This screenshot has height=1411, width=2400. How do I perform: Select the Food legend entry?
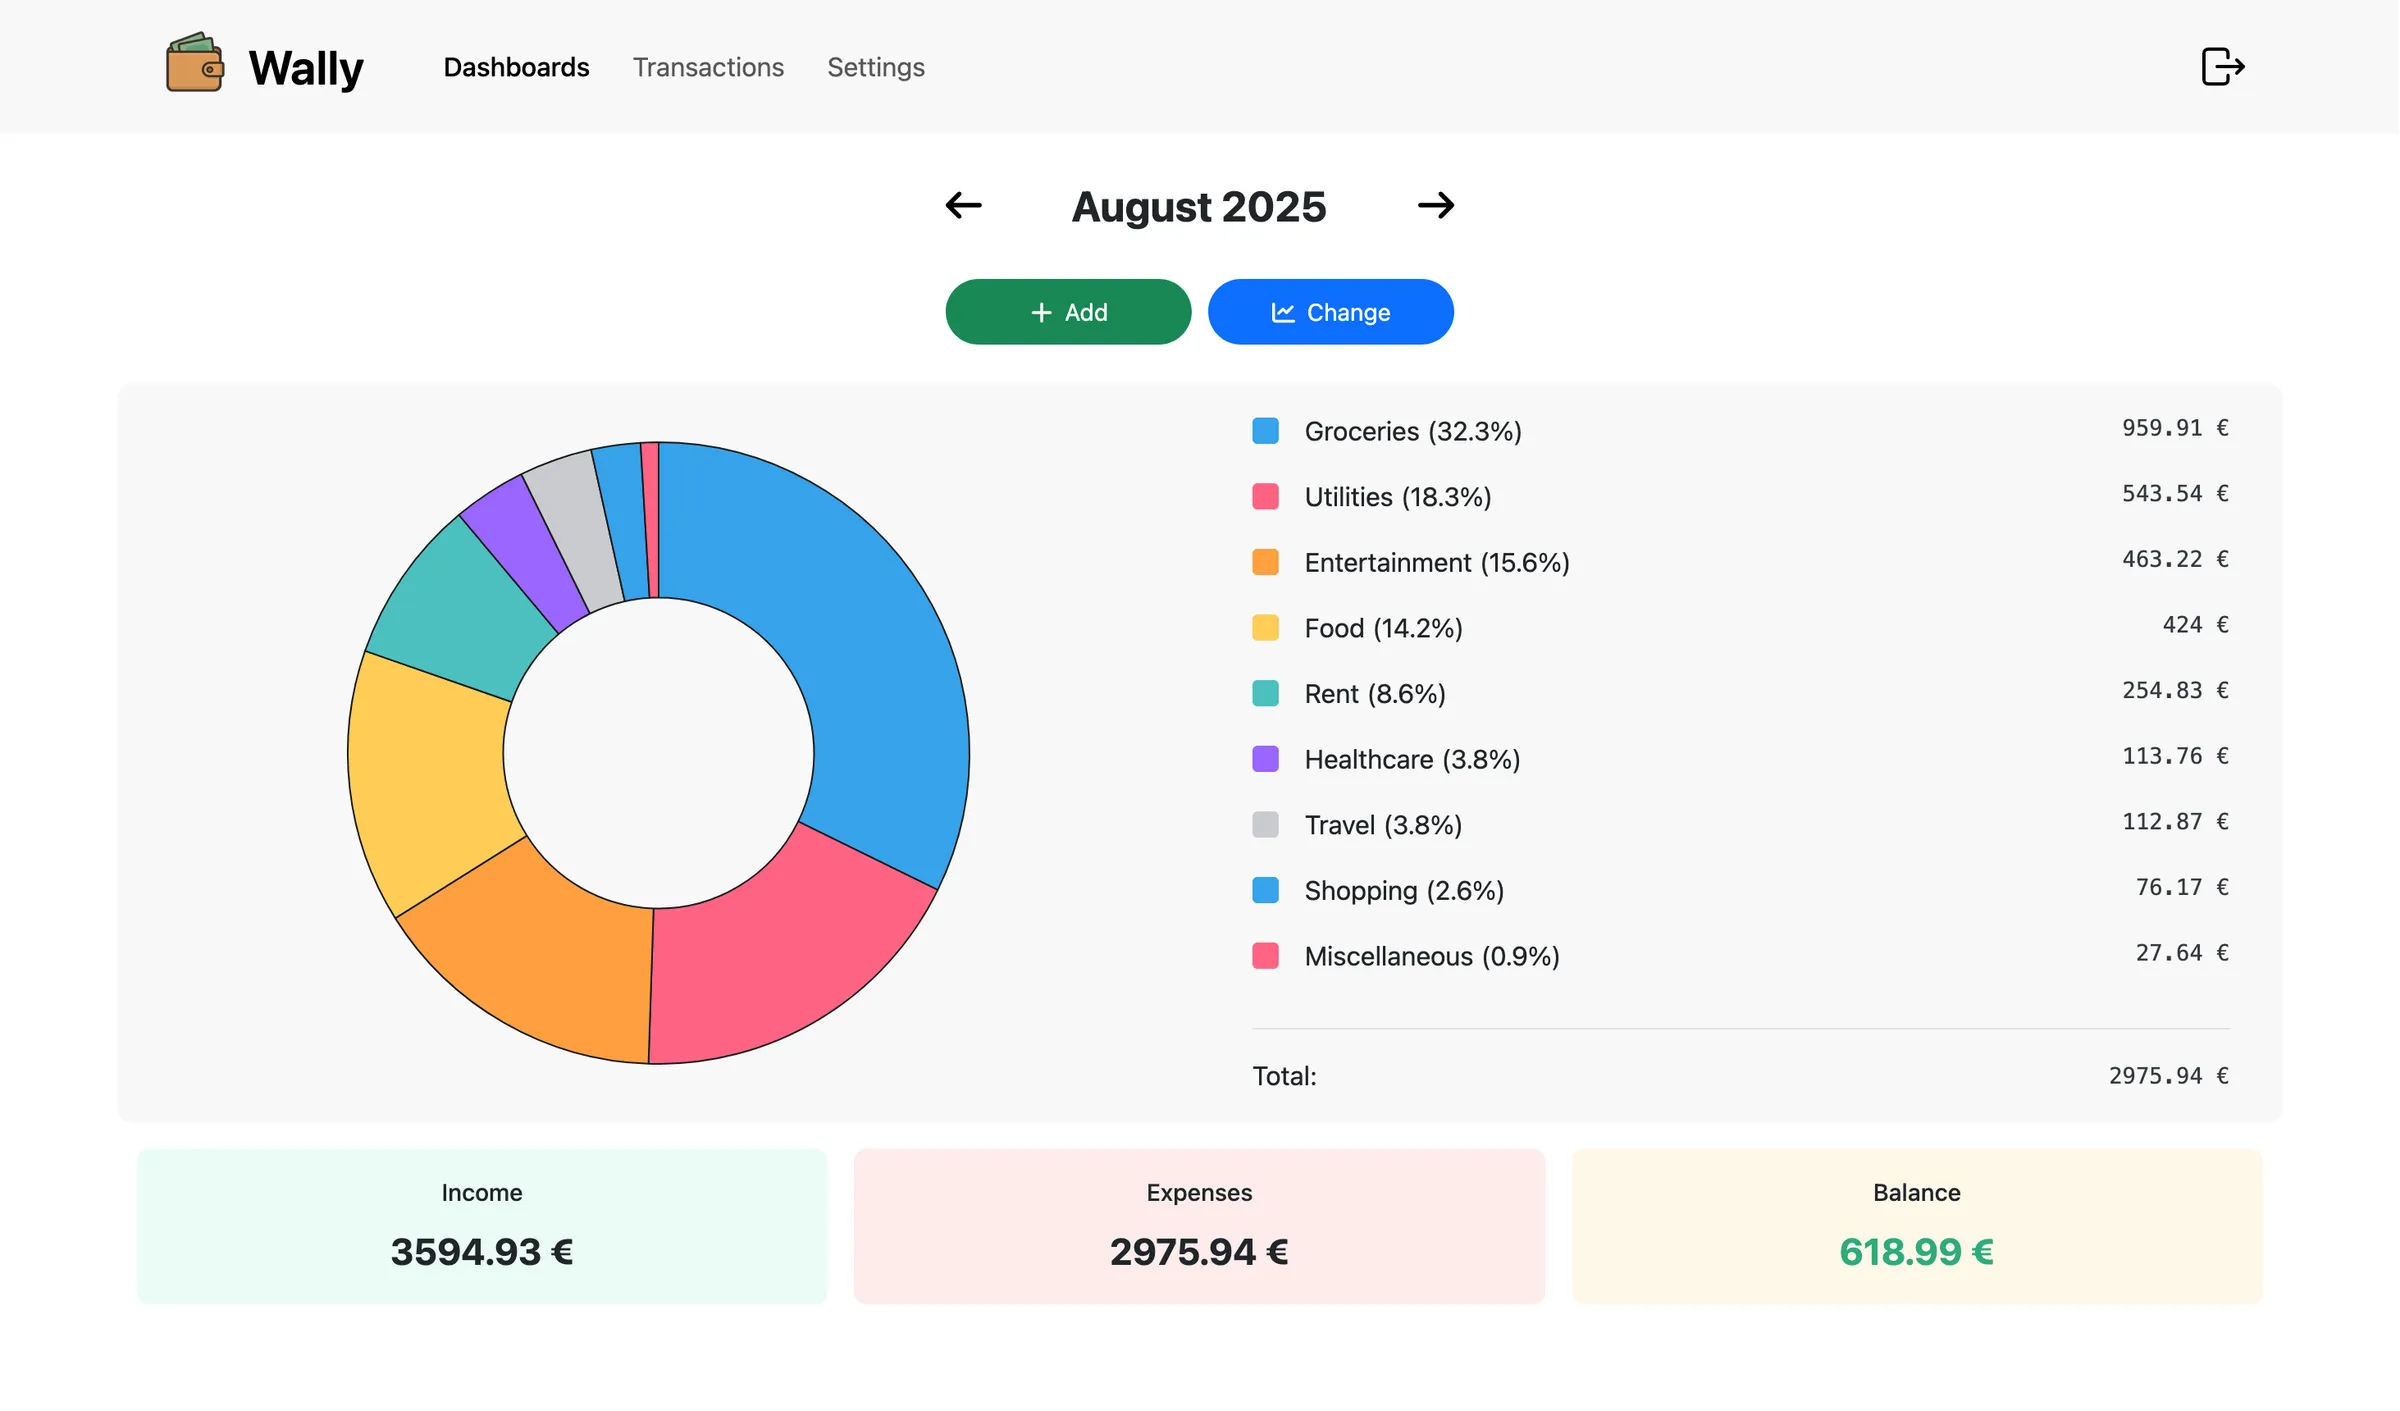[1382, 628]
